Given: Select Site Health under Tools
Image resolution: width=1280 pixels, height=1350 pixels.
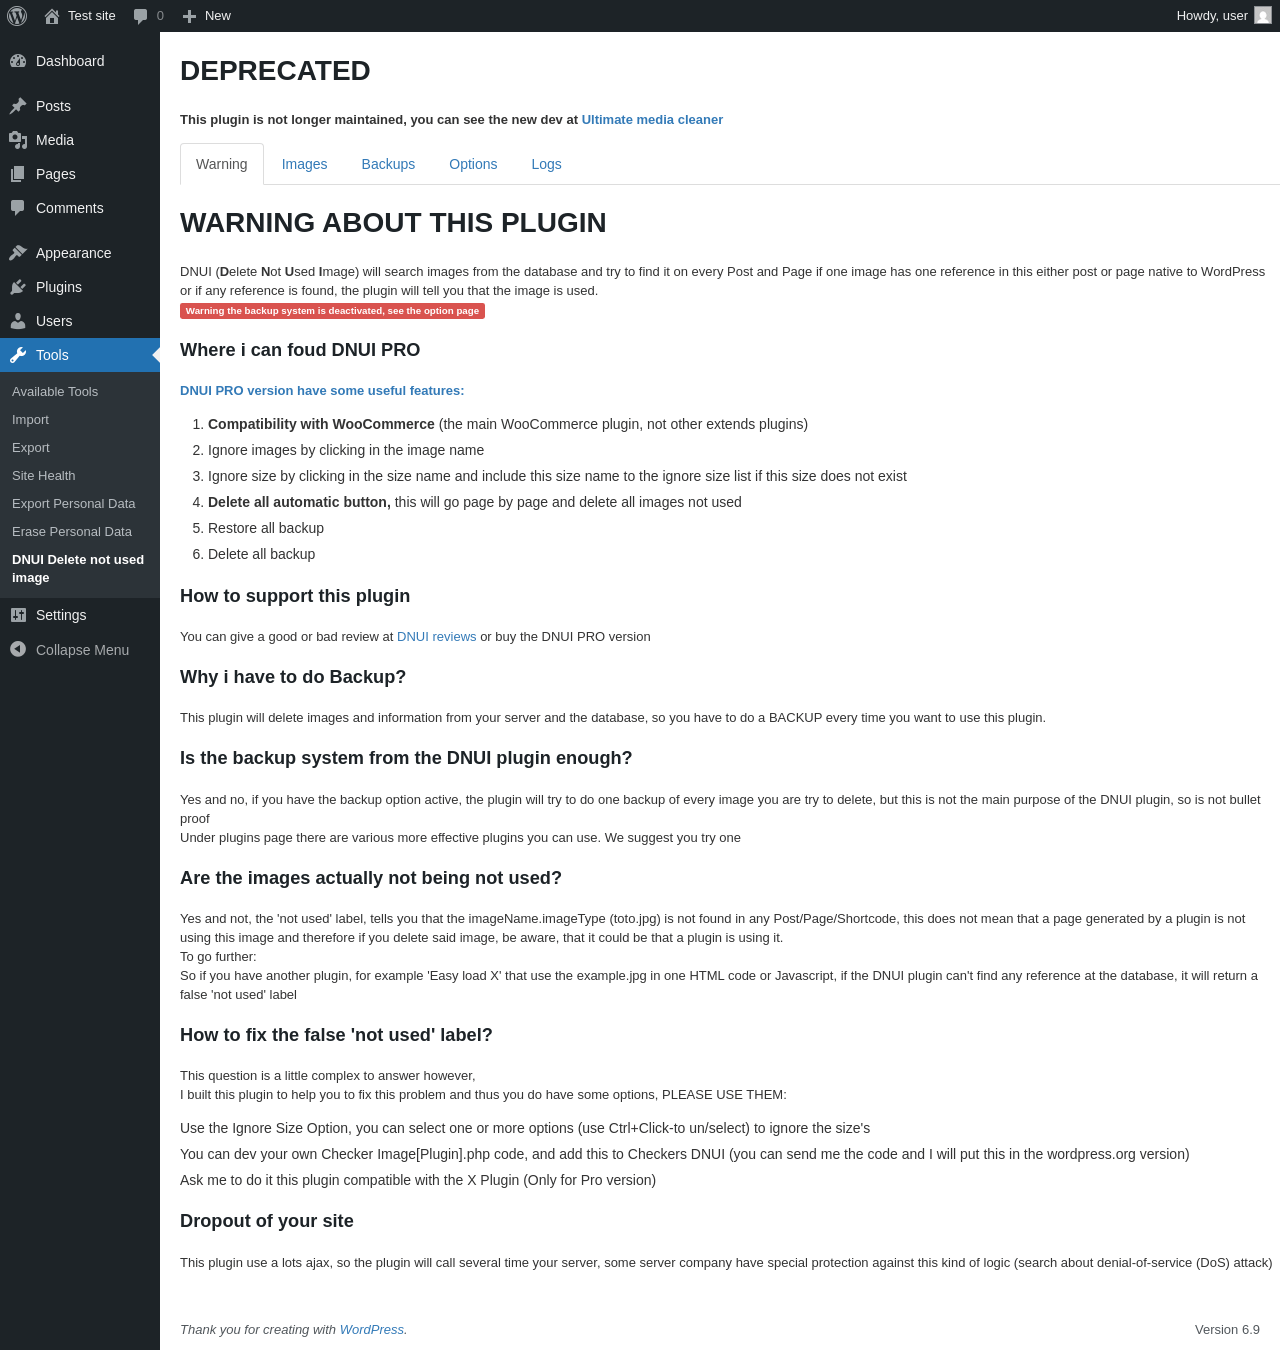Looking at the screenshot, I should pos(44,476).
